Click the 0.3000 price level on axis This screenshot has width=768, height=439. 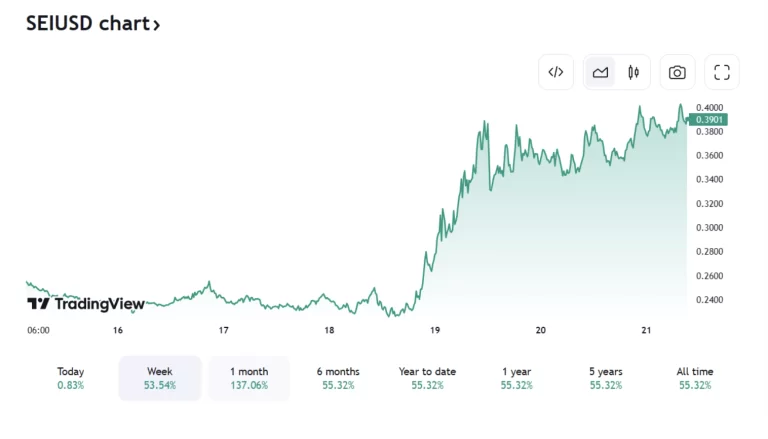710,228
